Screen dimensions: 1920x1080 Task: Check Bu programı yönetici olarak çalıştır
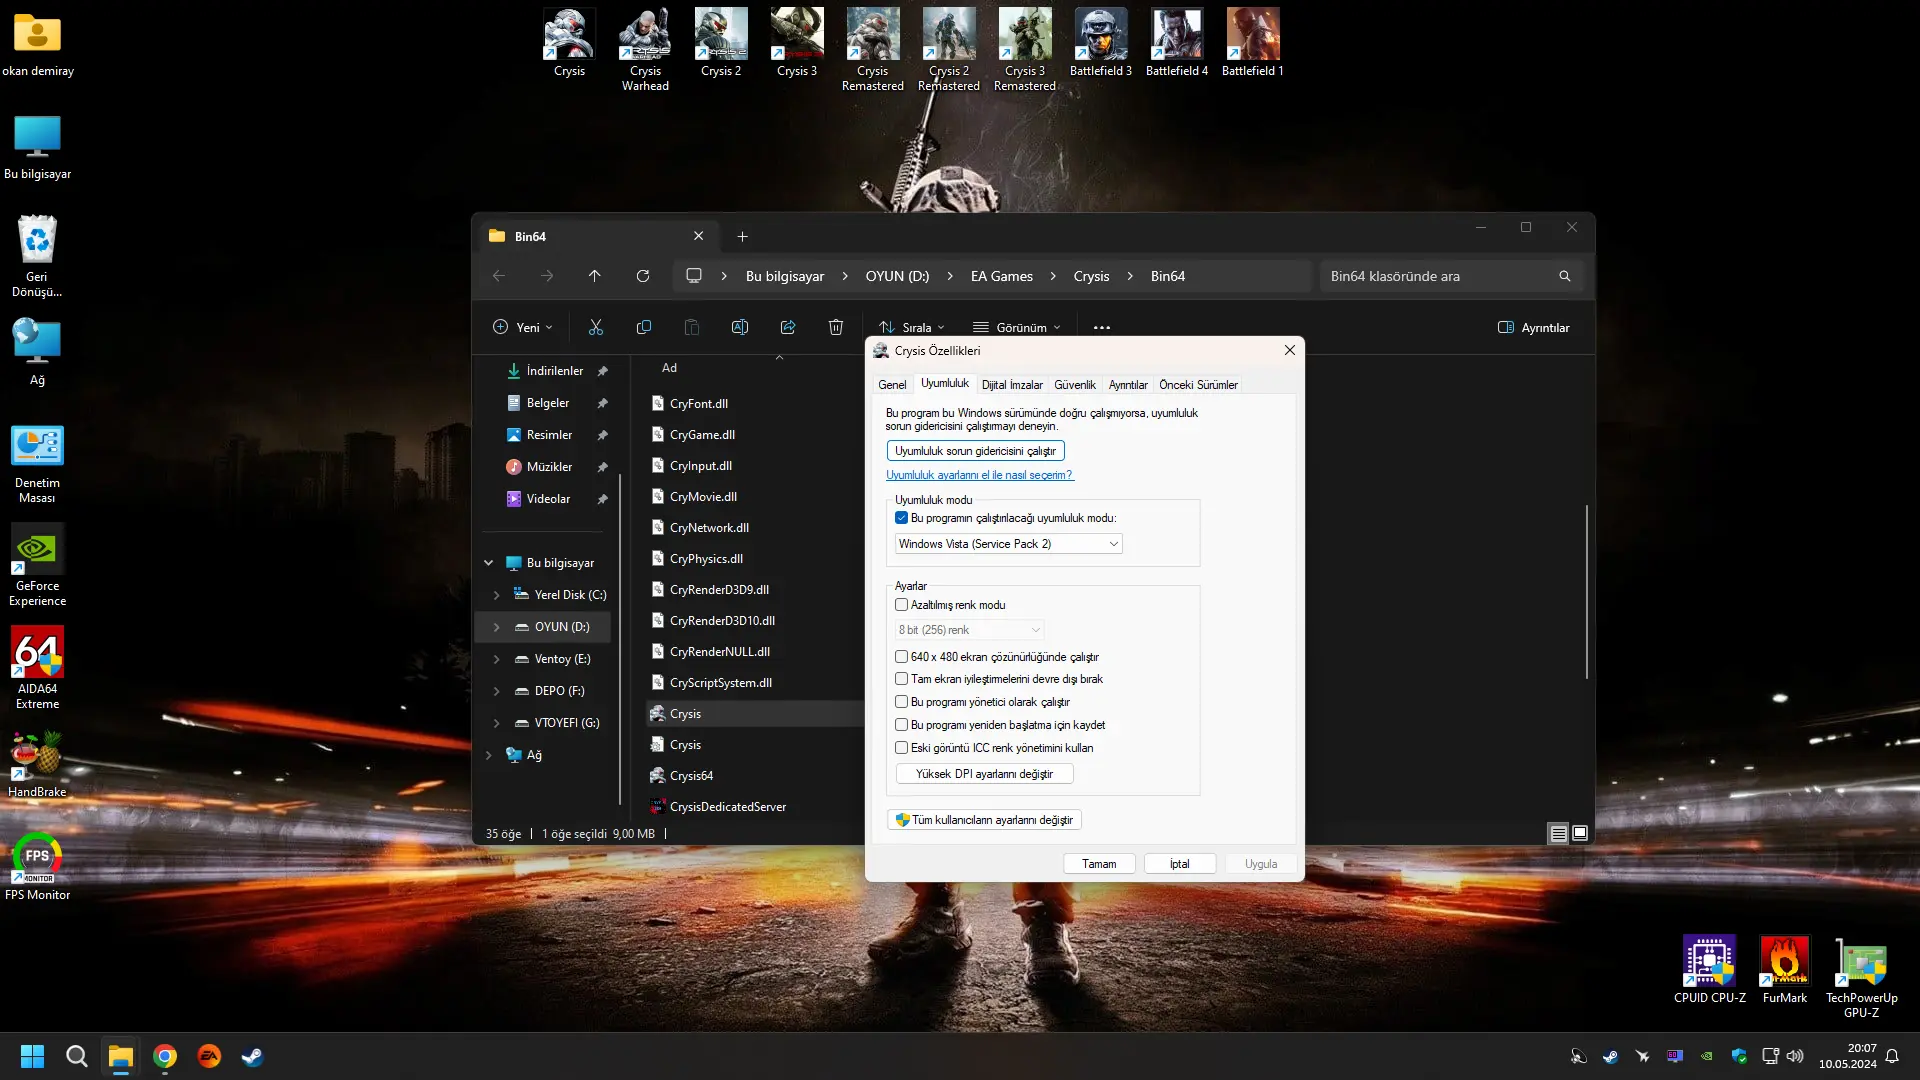coord(901,702)
